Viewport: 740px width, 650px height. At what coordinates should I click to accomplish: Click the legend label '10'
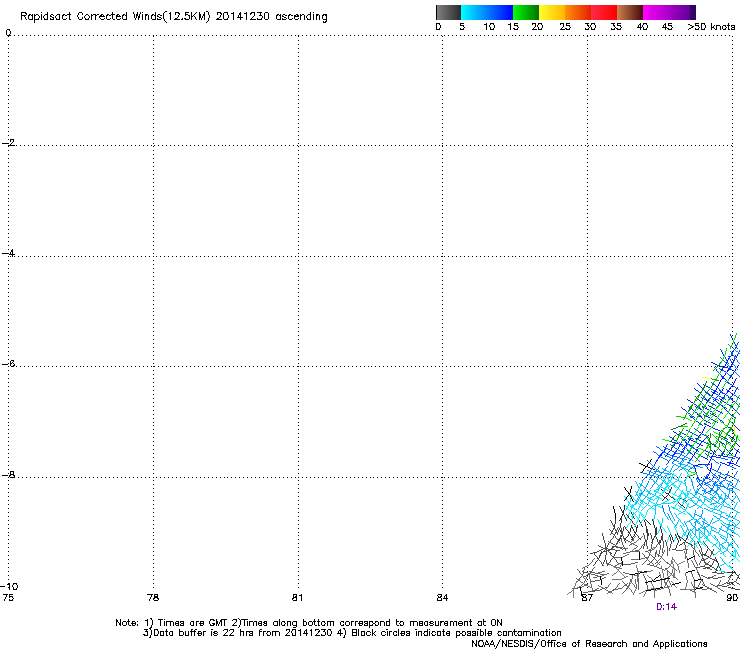(x=489, y=27)
